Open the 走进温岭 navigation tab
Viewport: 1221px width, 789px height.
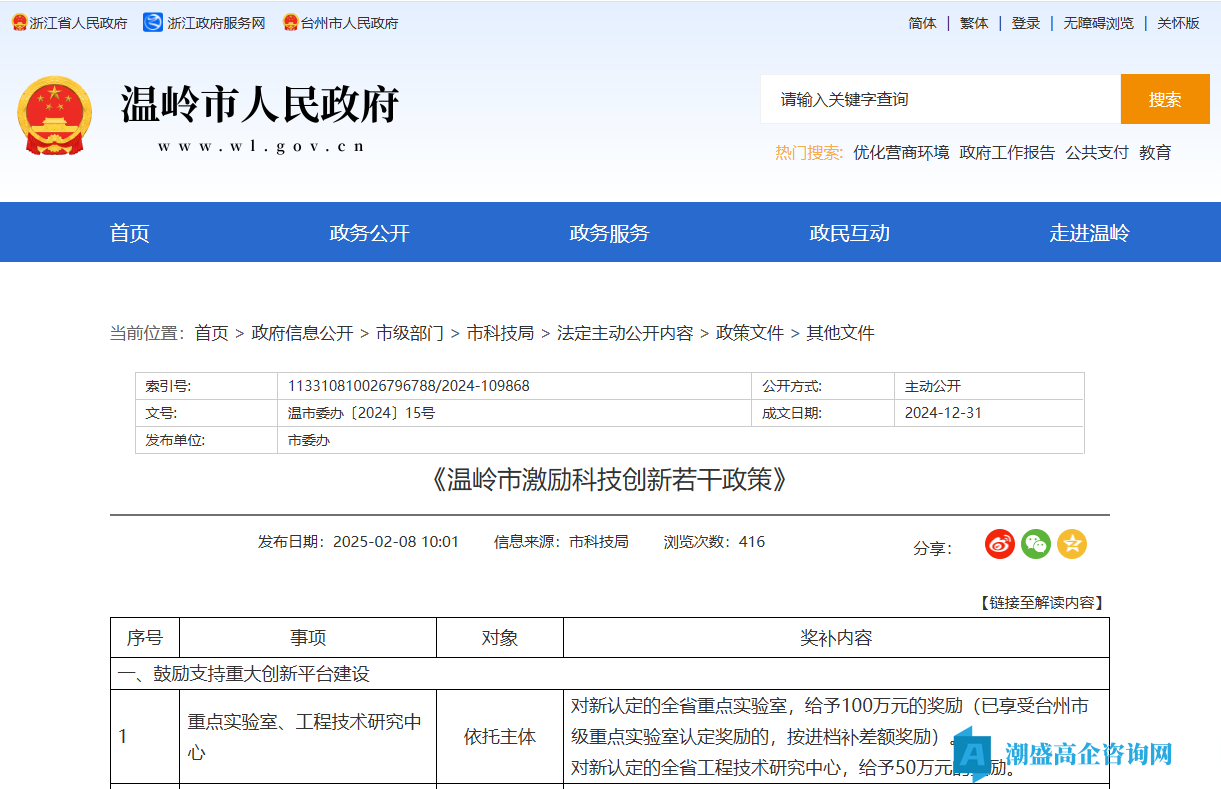point(1090,233)
